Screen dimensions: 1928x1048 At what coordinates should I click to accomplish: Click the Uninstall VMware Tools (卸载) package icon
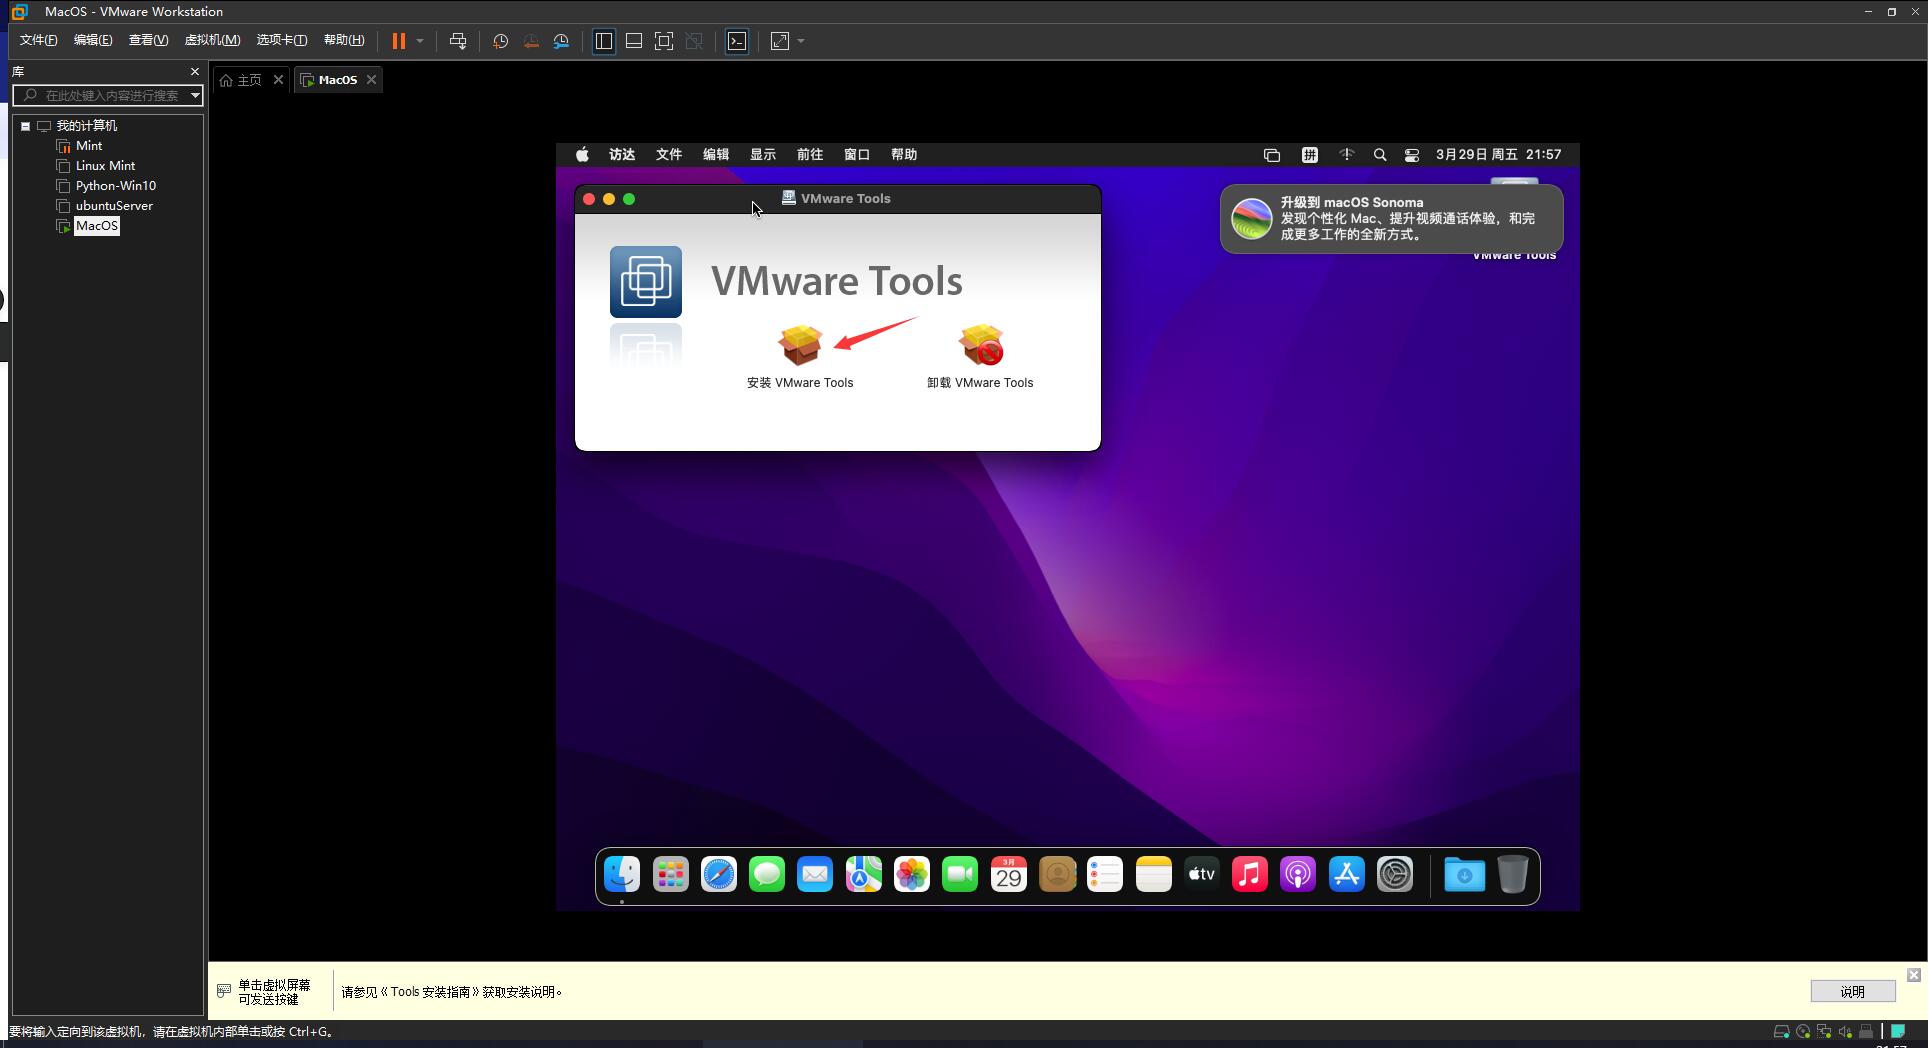click(x=980, y=345)
